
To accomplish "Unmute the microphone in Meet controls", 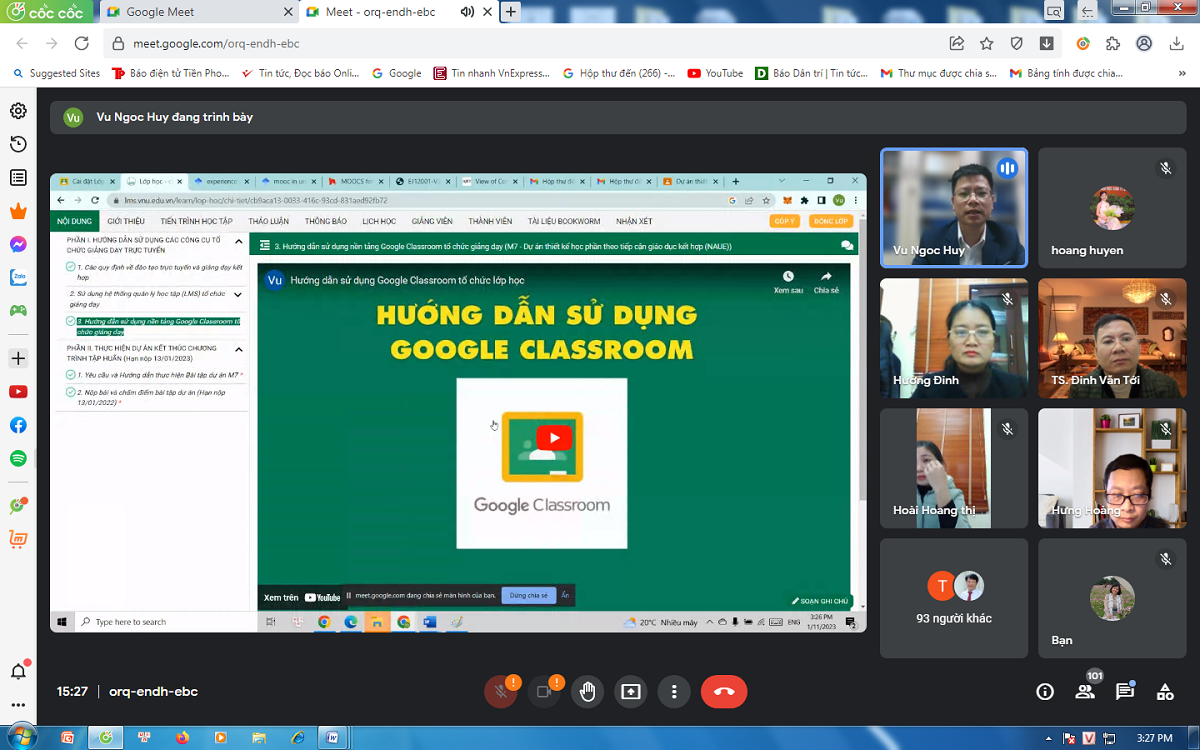I will (501, 691).
